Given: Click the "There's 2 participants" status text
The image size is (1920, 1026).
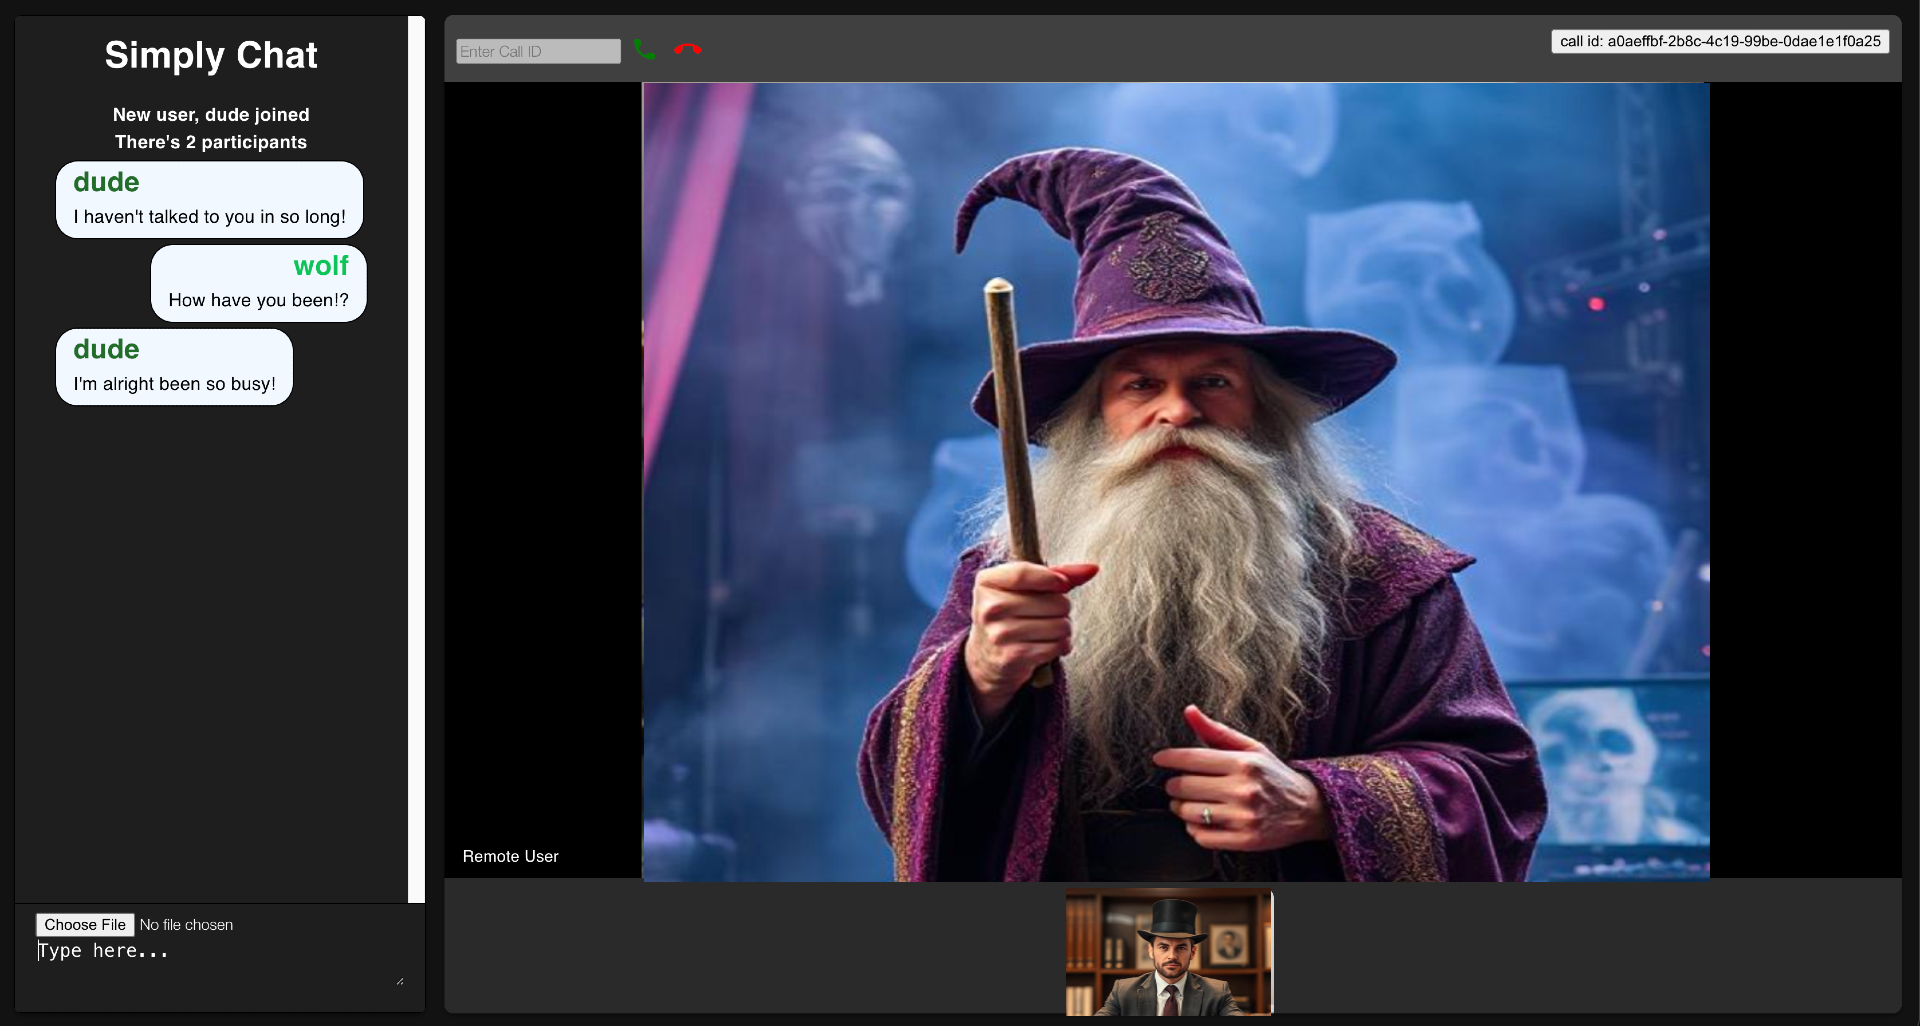Looking at the screenshot, I should 211,142.
